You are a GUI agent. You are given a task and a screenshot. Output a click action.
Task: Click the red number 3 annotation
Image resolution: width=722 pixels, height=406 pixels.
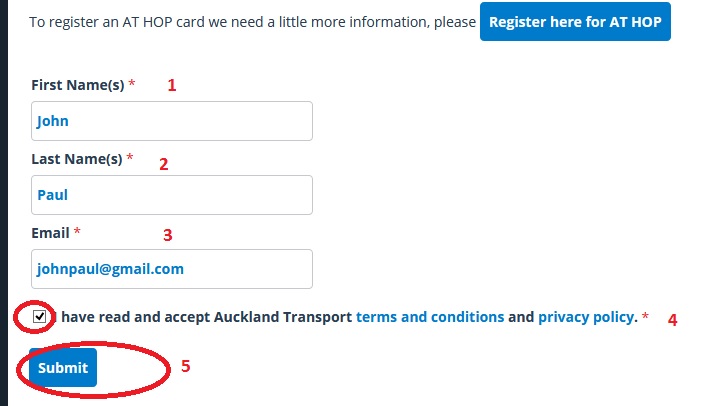[x=168, y=236]
